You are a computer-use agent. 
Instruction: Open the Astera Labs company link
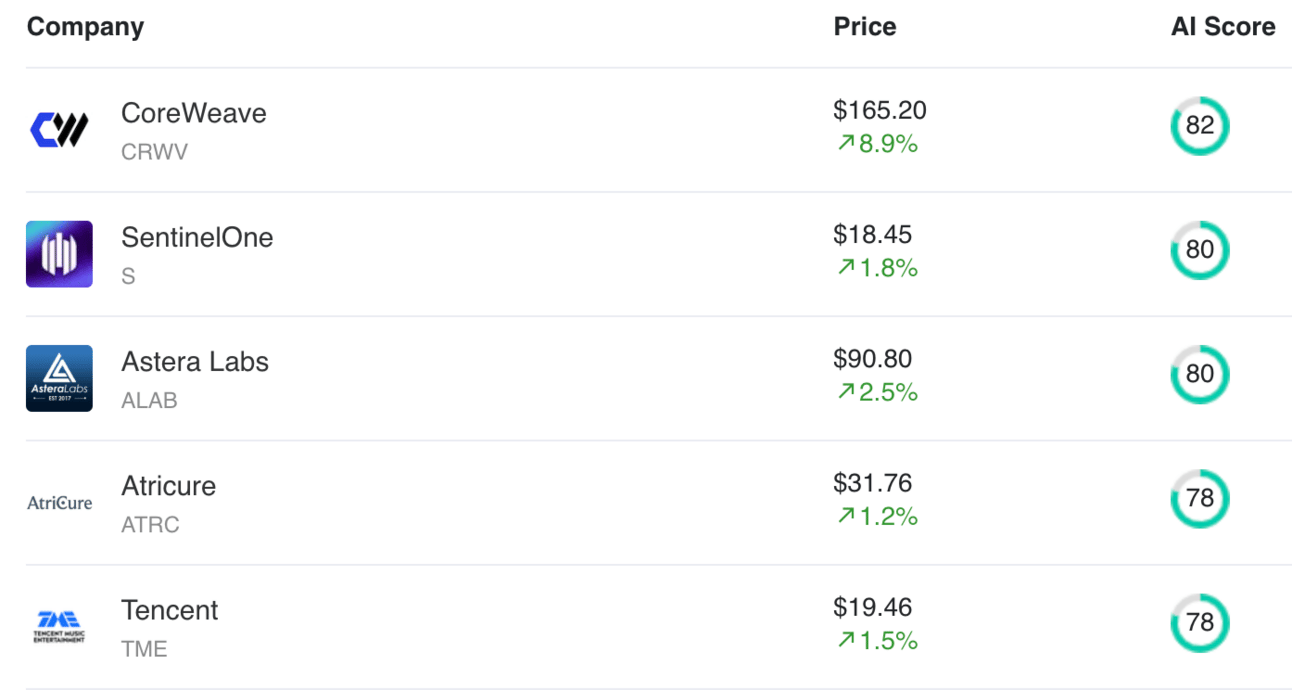click(x=195, y=361)
